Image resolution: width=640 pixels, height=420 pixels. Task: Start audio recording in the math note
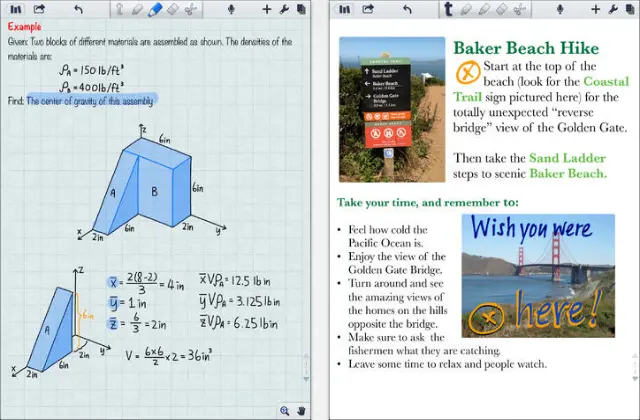[231, 9]
